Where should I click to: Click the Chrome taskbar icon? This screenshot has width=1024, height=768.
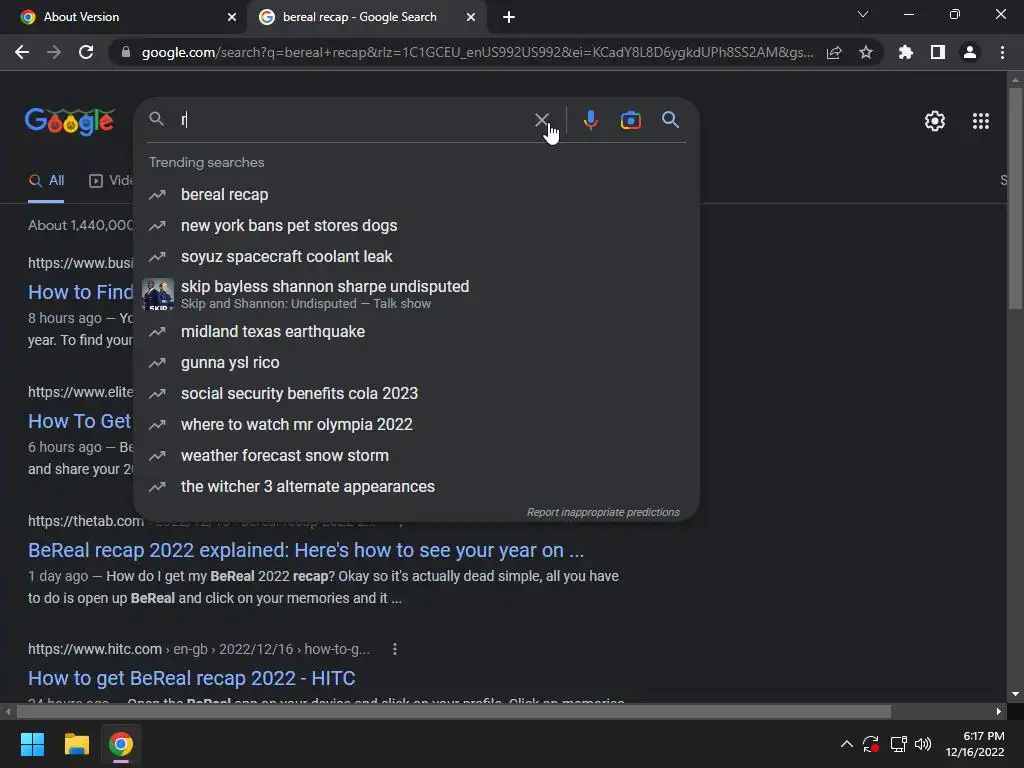pyautogui.click(x=121, y=744)
